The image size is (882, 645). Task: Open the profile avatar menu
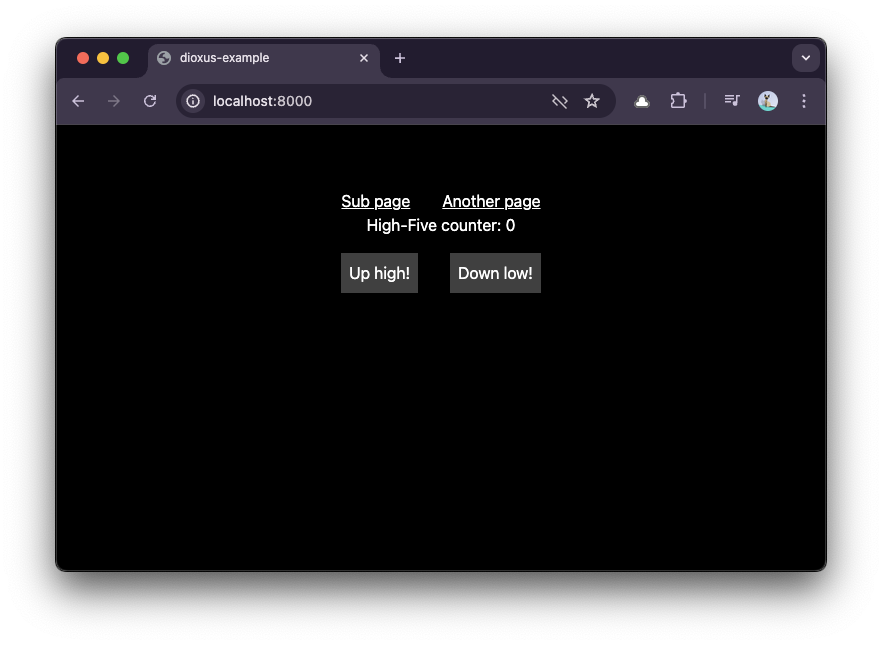[768, 101]
